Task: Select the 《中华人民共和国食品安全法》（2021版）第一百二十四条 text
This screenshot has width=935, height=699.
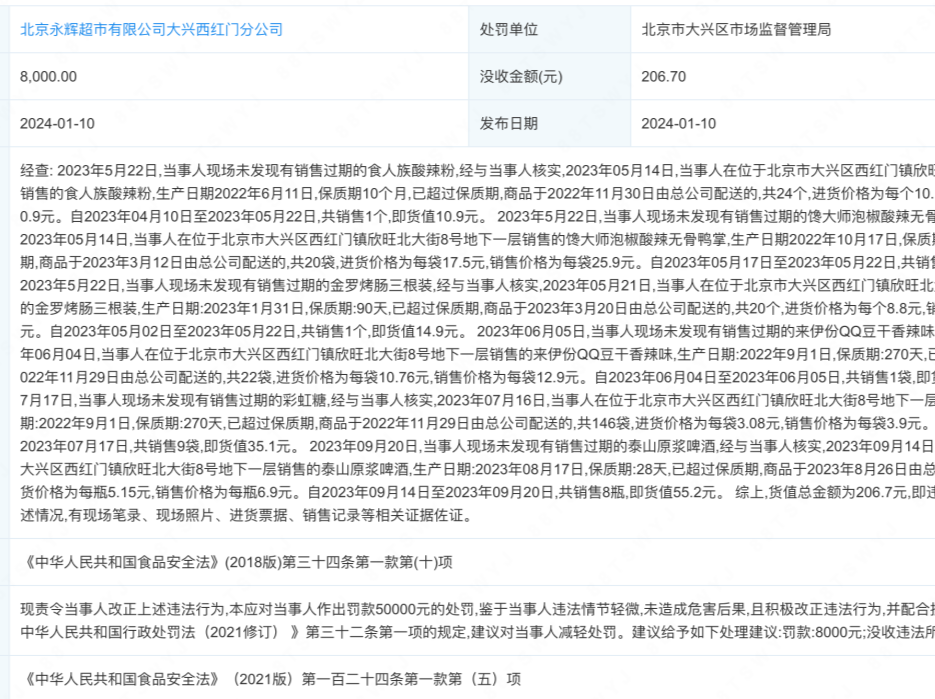Action: (271, 679)
